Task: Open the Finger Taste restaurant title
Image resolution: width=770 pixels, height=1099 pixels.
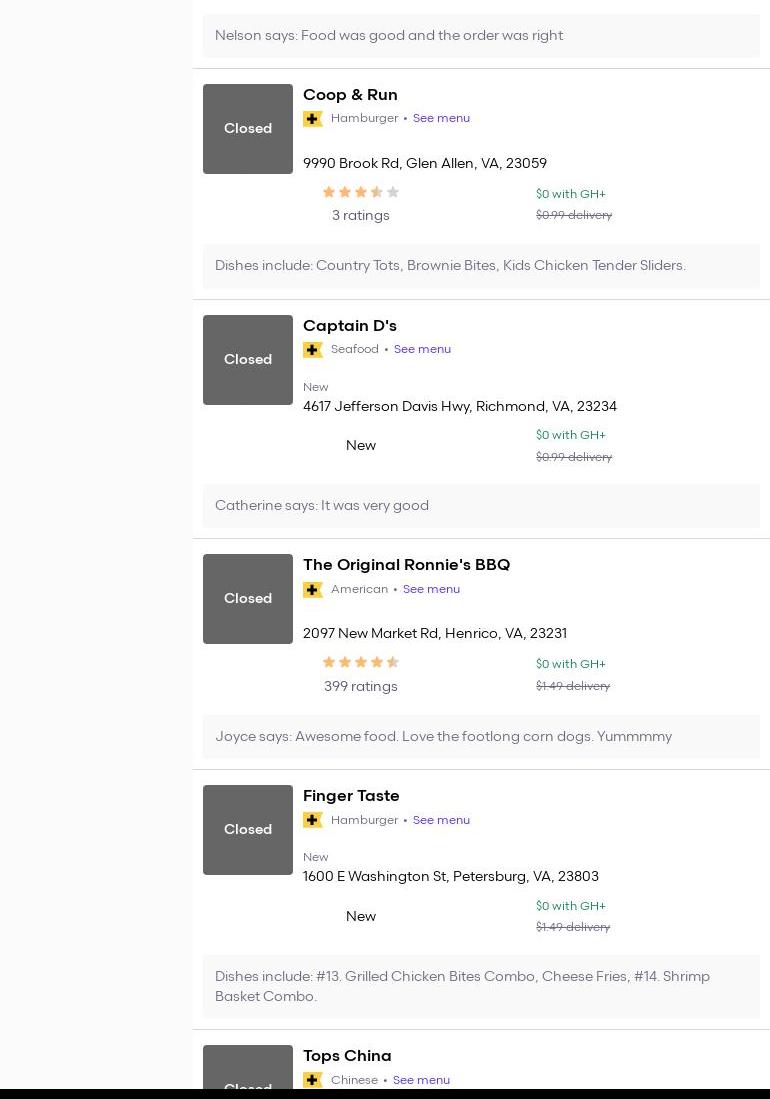Action: [x=351, y=796]
